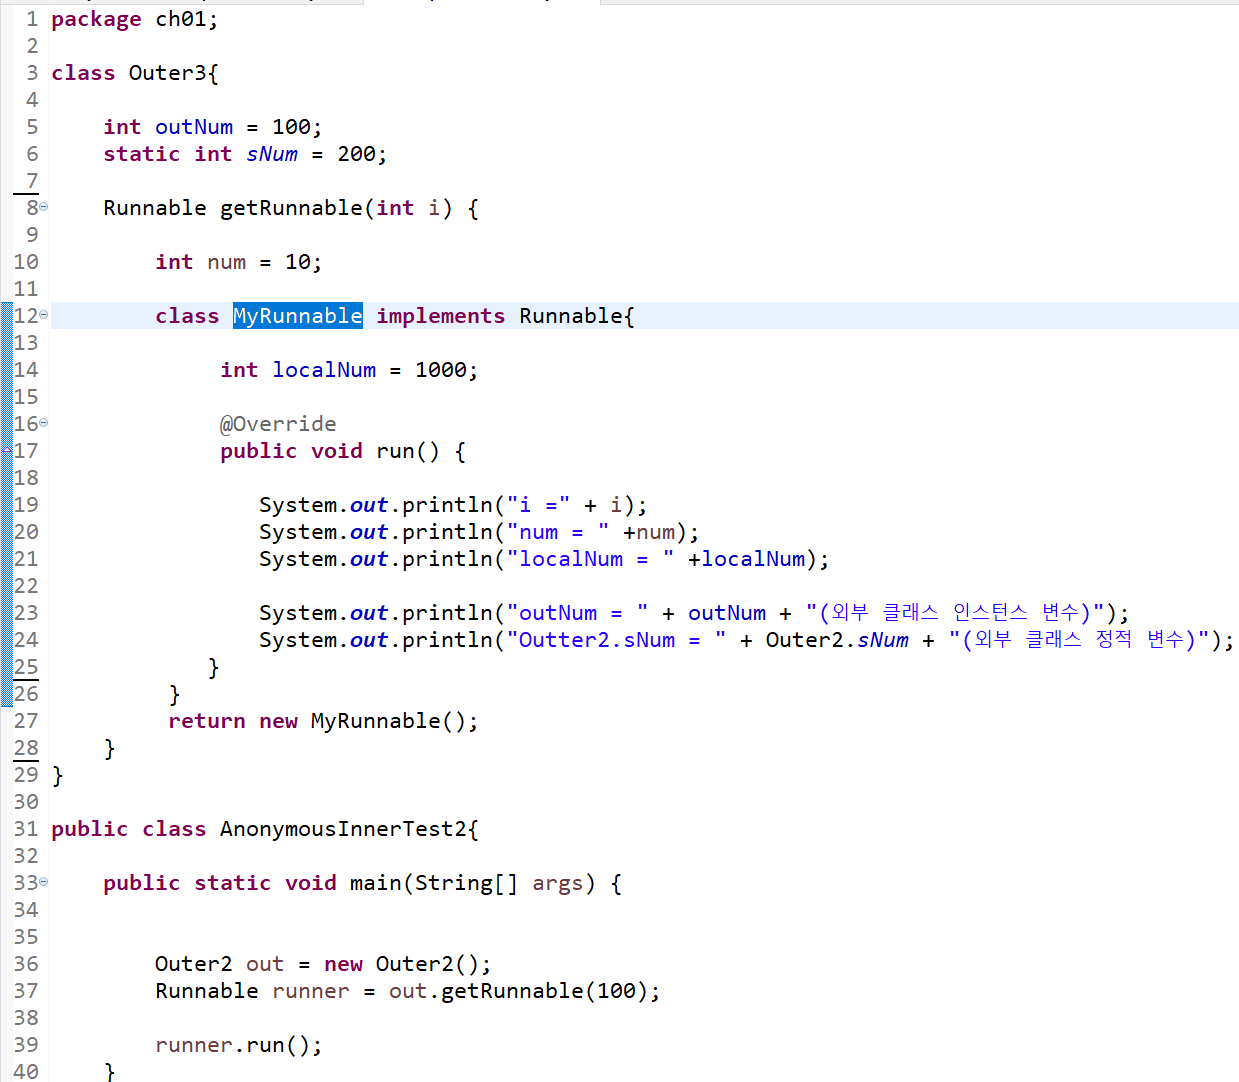Viewport: 1239px width, 1082px height.
Task: Click line number 27 in the gutter
Action: pyautogui.click(x=26, y=721)
